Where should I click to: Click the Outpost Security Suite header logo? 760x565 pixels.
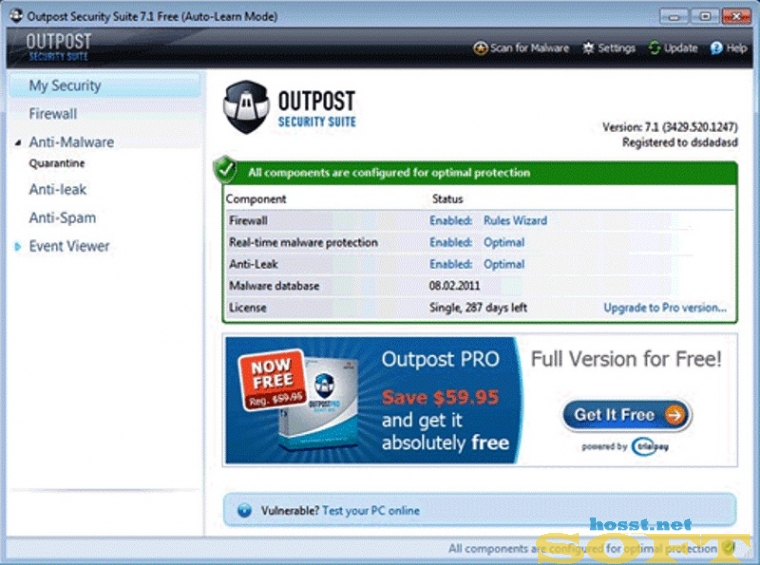click(58, 47)
